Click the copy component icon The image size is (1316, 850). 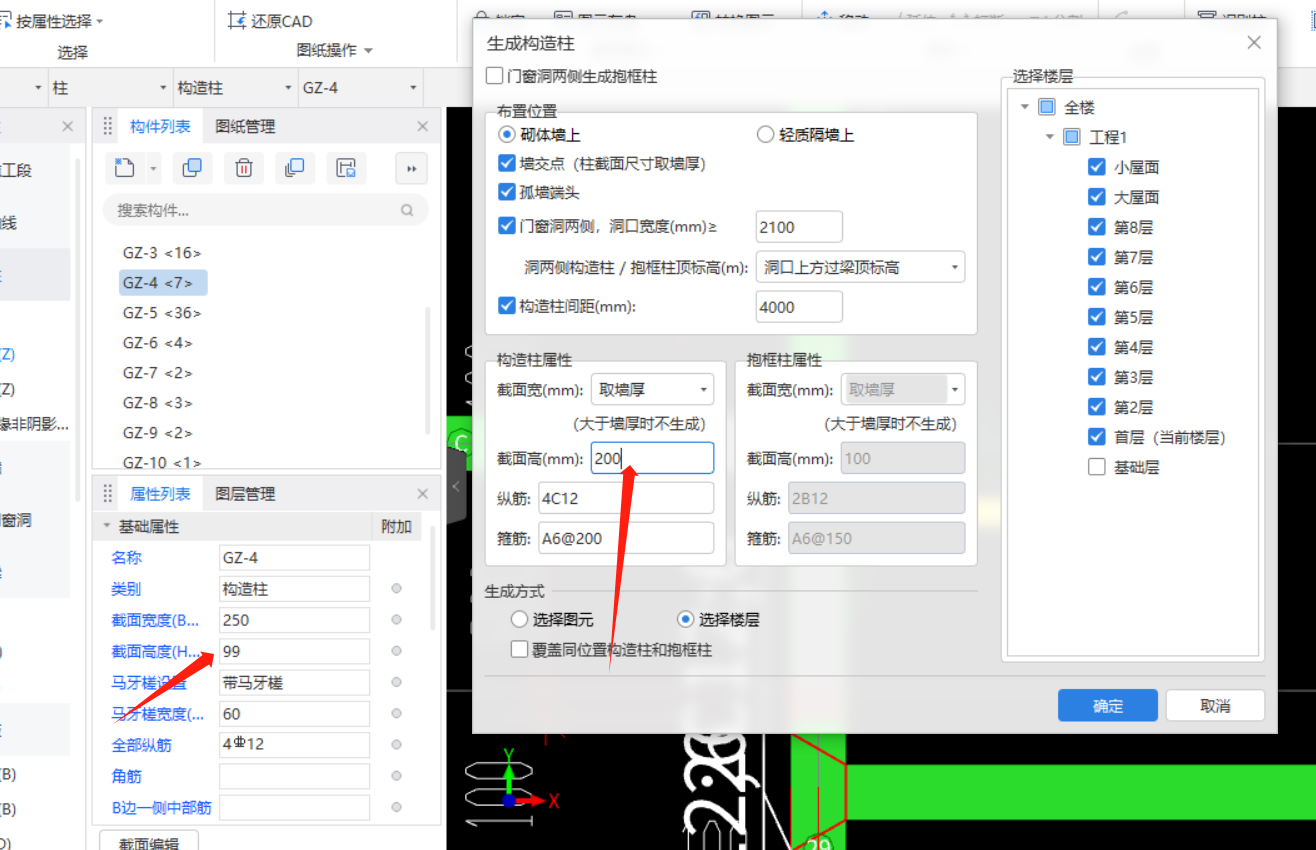[192, 168]
